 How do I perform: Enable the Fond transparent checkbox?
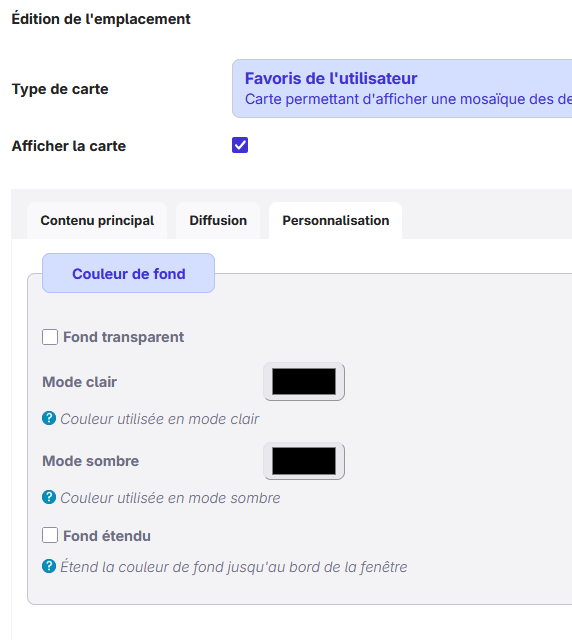point(50,337)
